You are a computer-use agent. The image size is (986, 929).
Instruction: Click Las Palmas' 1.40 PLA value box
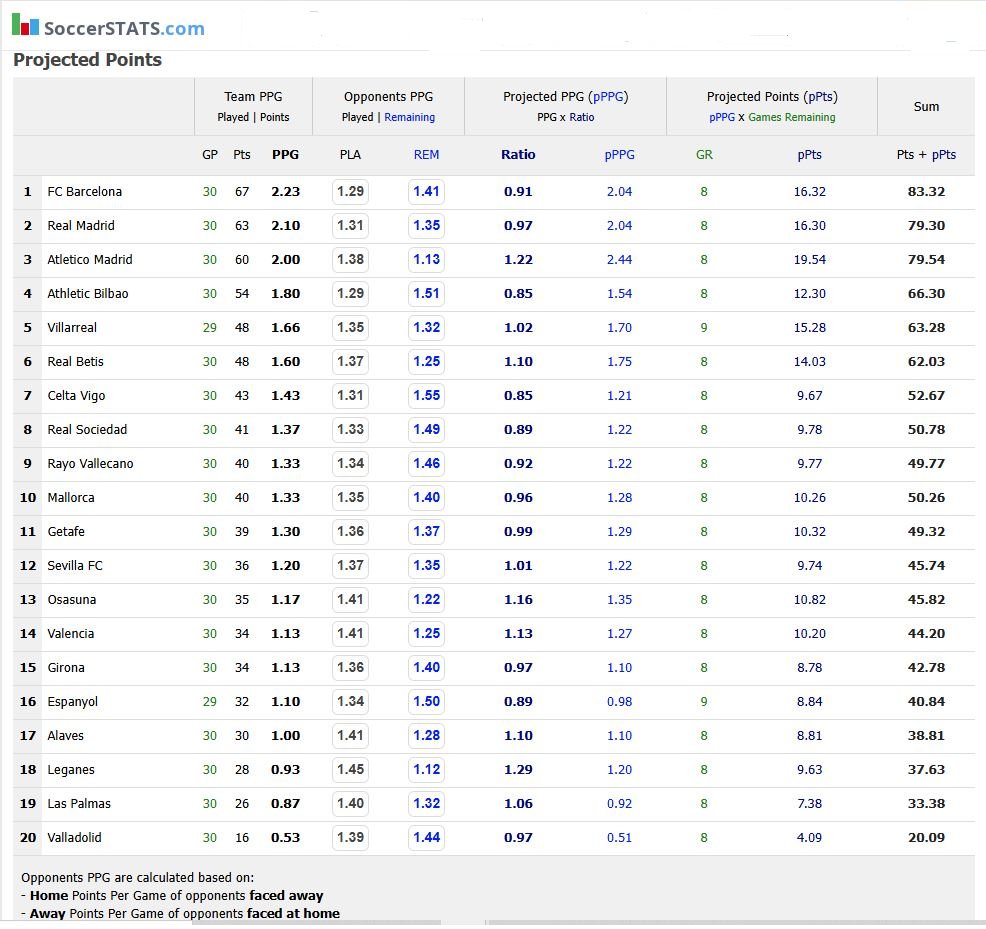(350, 803)
